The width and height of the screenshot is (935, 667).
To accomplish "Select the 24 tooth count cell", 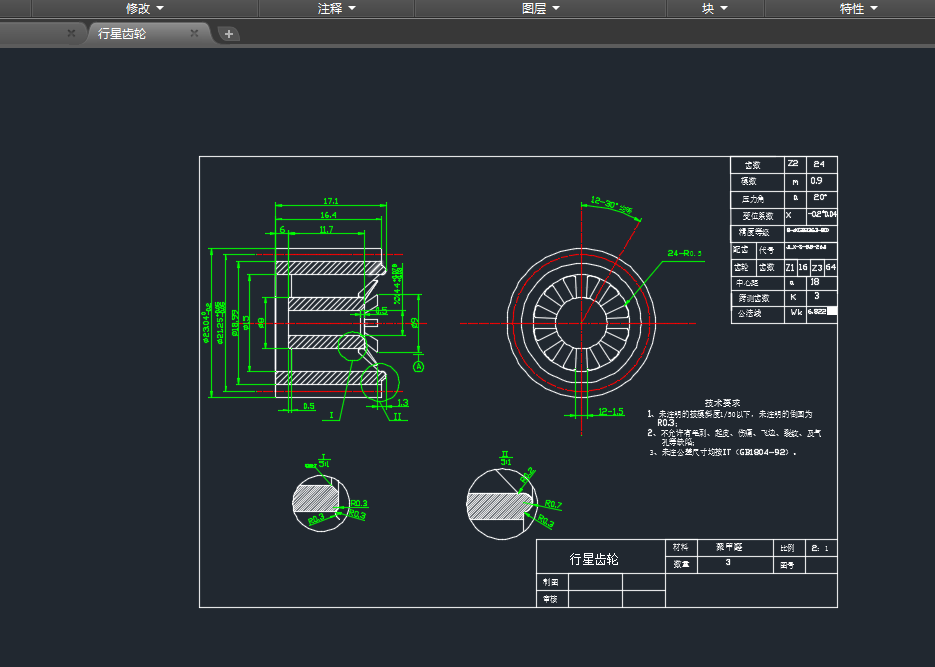I will coord(821,165).
